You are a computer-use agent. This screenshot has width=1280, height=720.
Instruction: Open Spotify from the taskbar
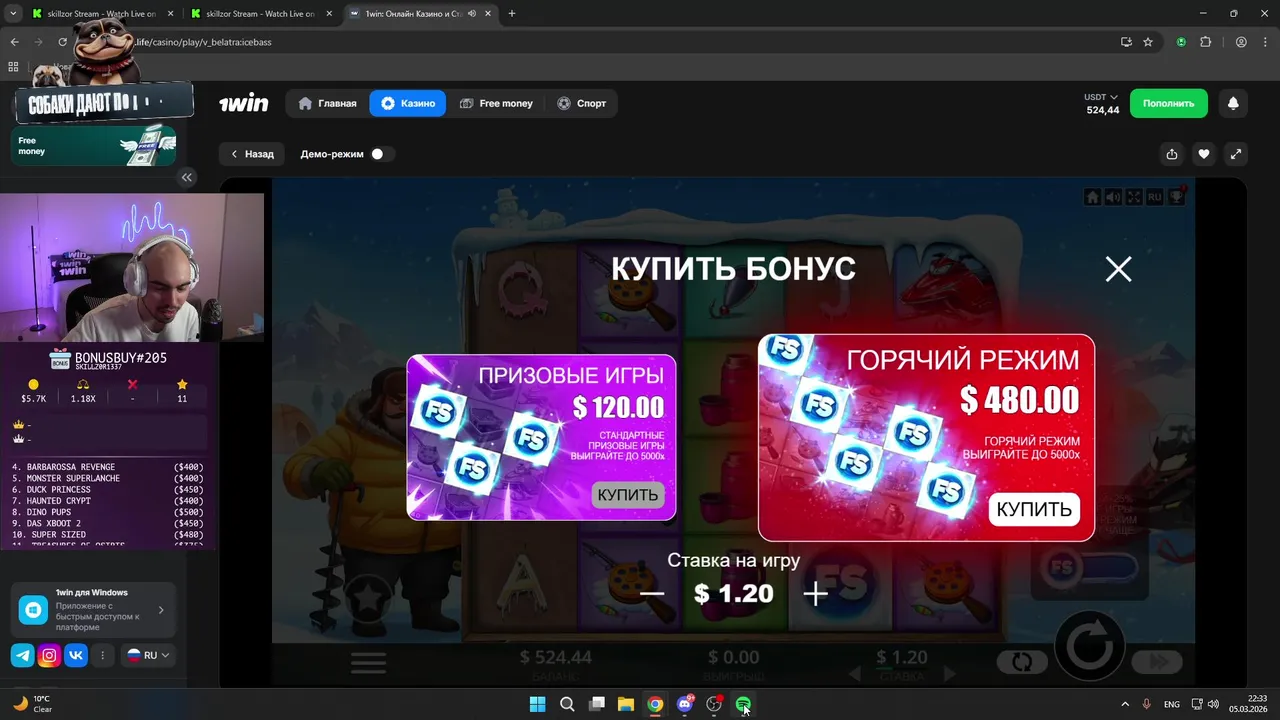(x=743, y=704)
